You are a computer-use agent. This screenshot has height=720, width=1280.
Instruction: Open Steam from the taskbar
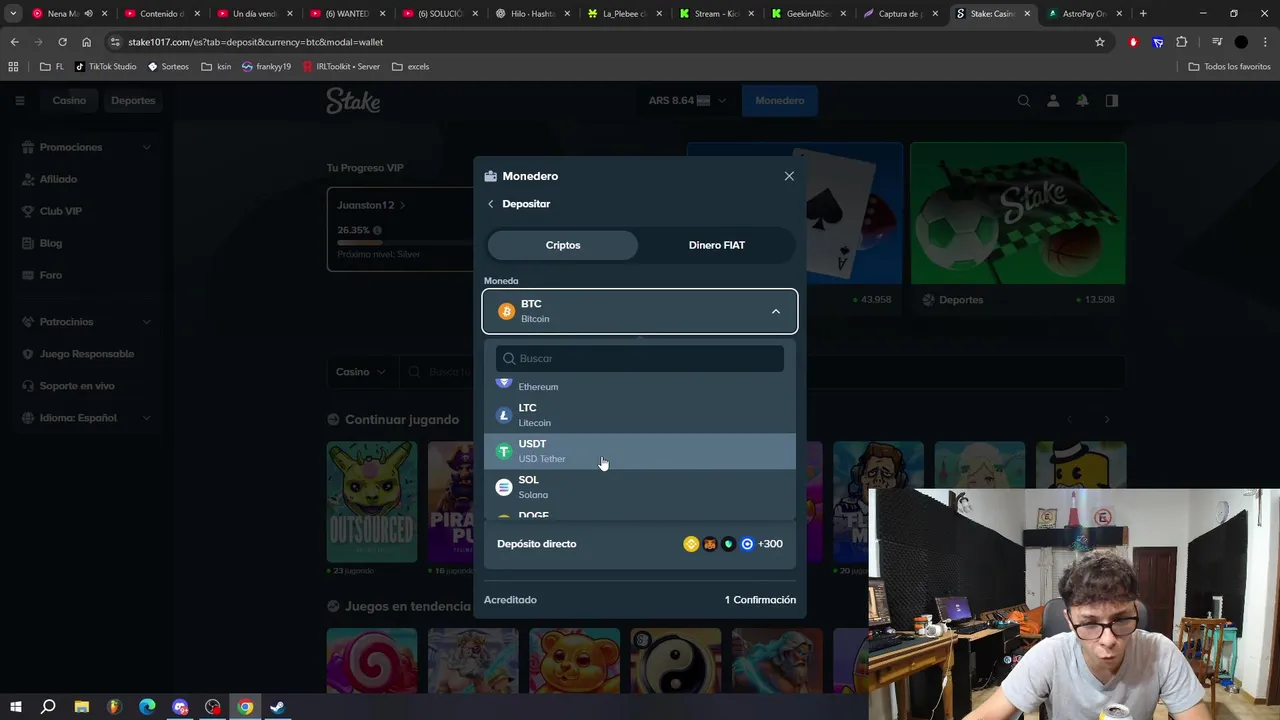pyautogui.click(x=278, y=707)
